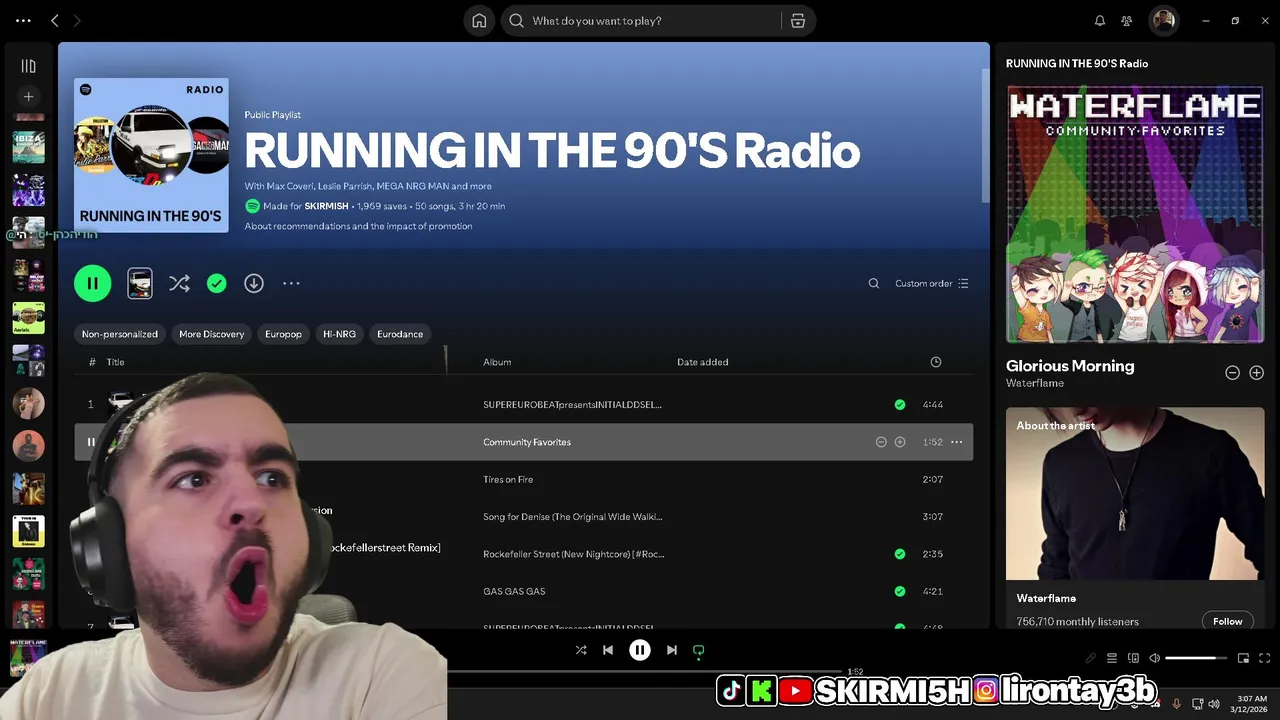Image resolution: width=1280 pixels, height=720 pixels.
Task: Click About recommendations and promotion link
Action: click(x=358, y=226)
